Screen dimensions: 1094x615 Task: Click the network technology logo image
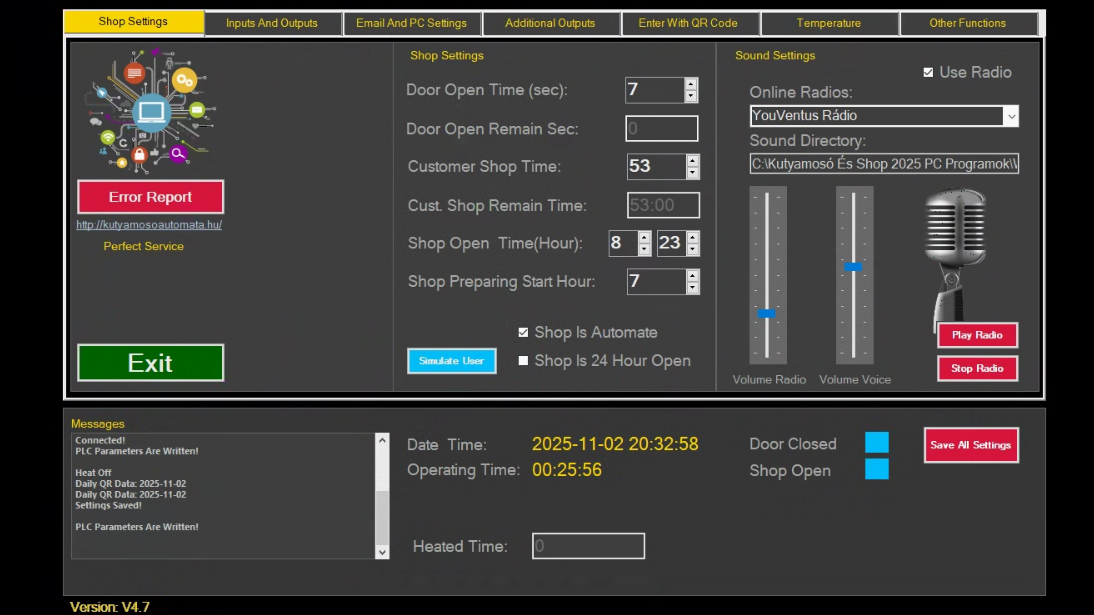click(x=151, y=111)
